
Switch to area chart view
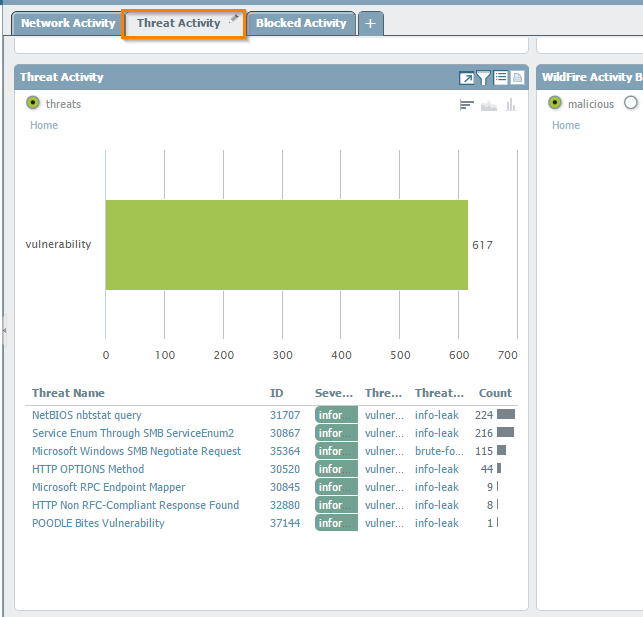click(x=489, y=105)
